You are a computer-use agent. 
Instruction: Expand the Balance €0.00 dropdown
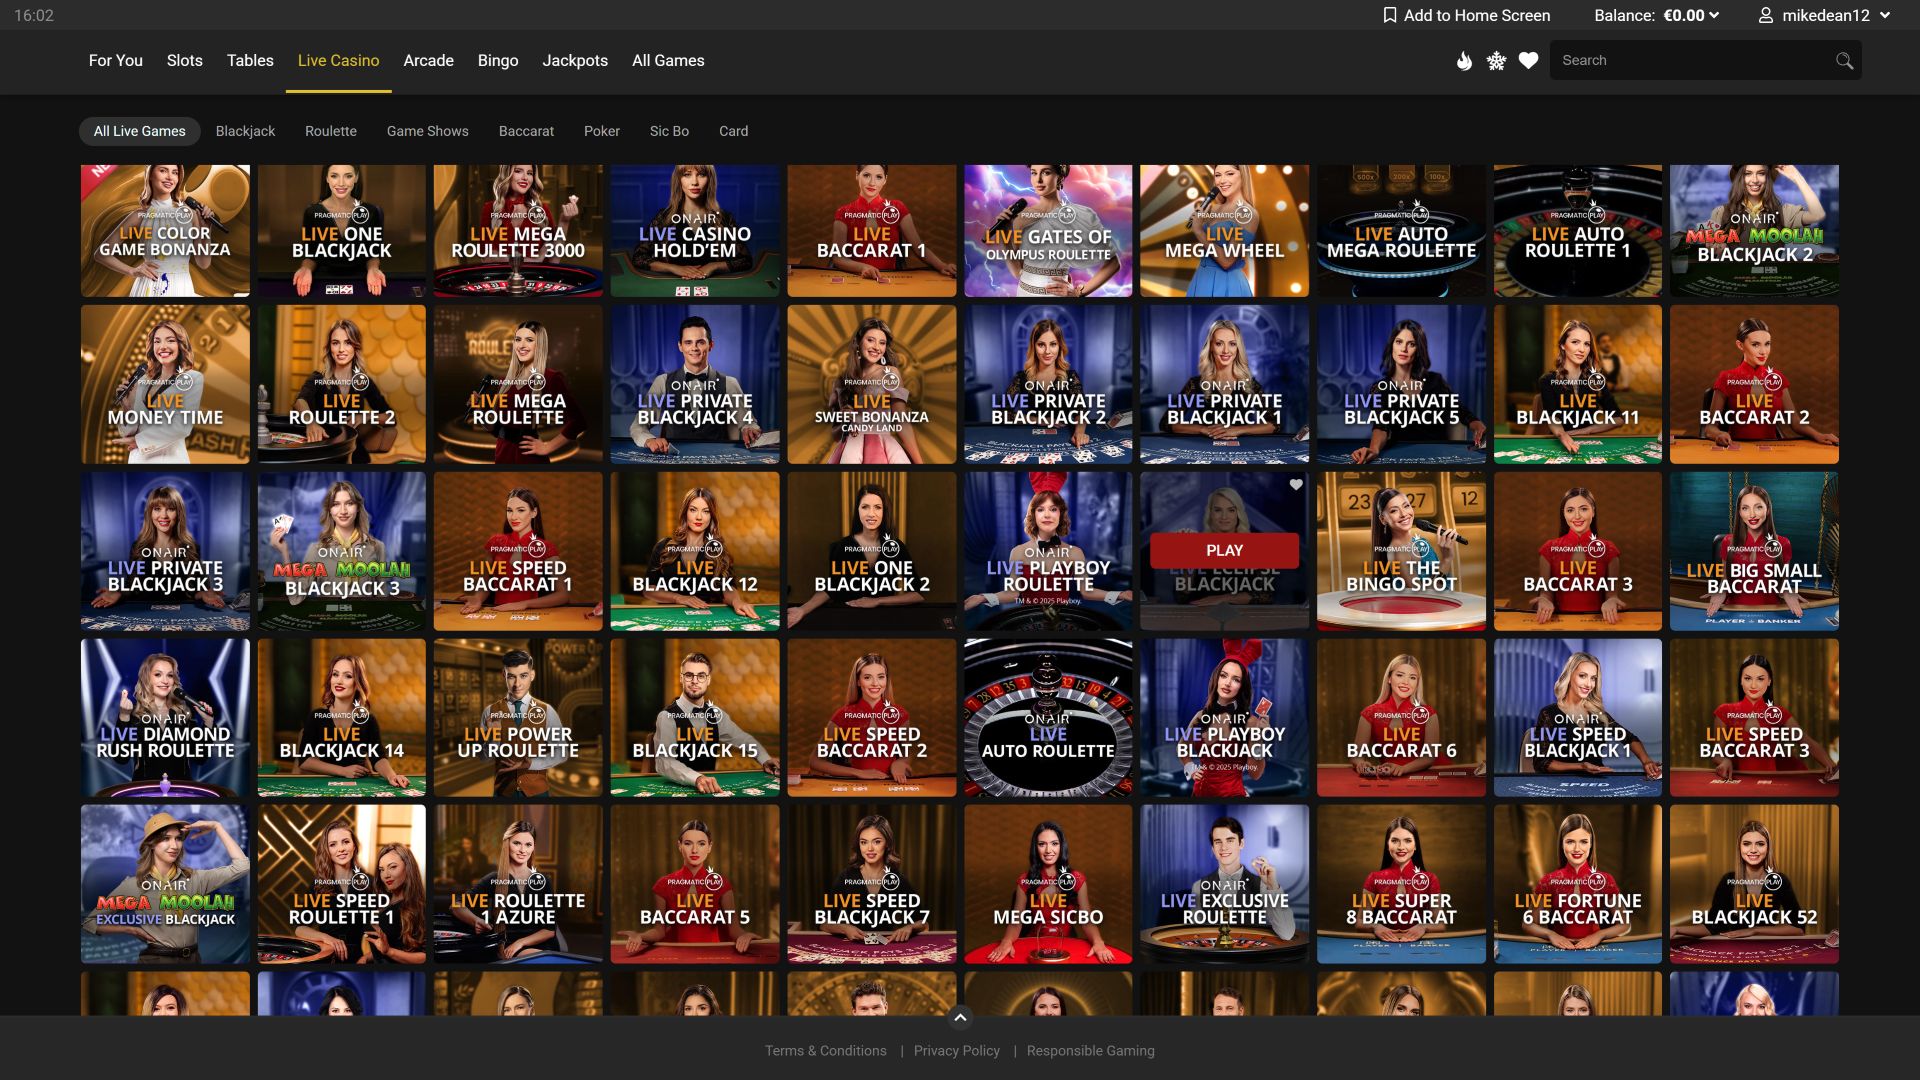click(x=1656, y=15)
